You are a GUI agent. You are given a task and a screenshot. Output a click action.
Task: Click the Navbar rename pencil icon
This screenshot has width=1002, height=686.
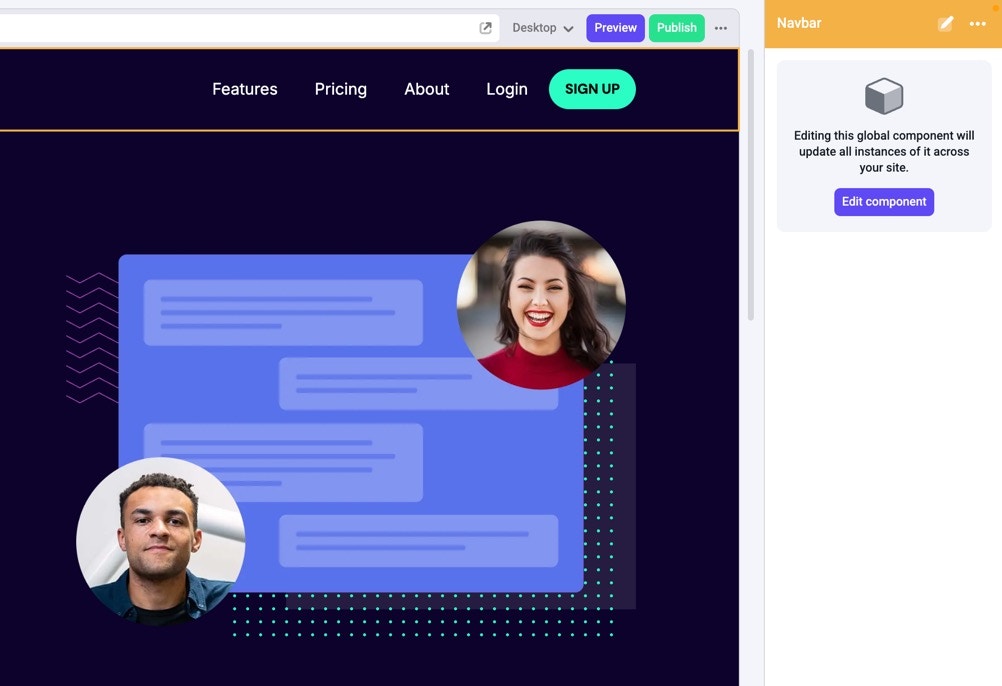point(945,24)
